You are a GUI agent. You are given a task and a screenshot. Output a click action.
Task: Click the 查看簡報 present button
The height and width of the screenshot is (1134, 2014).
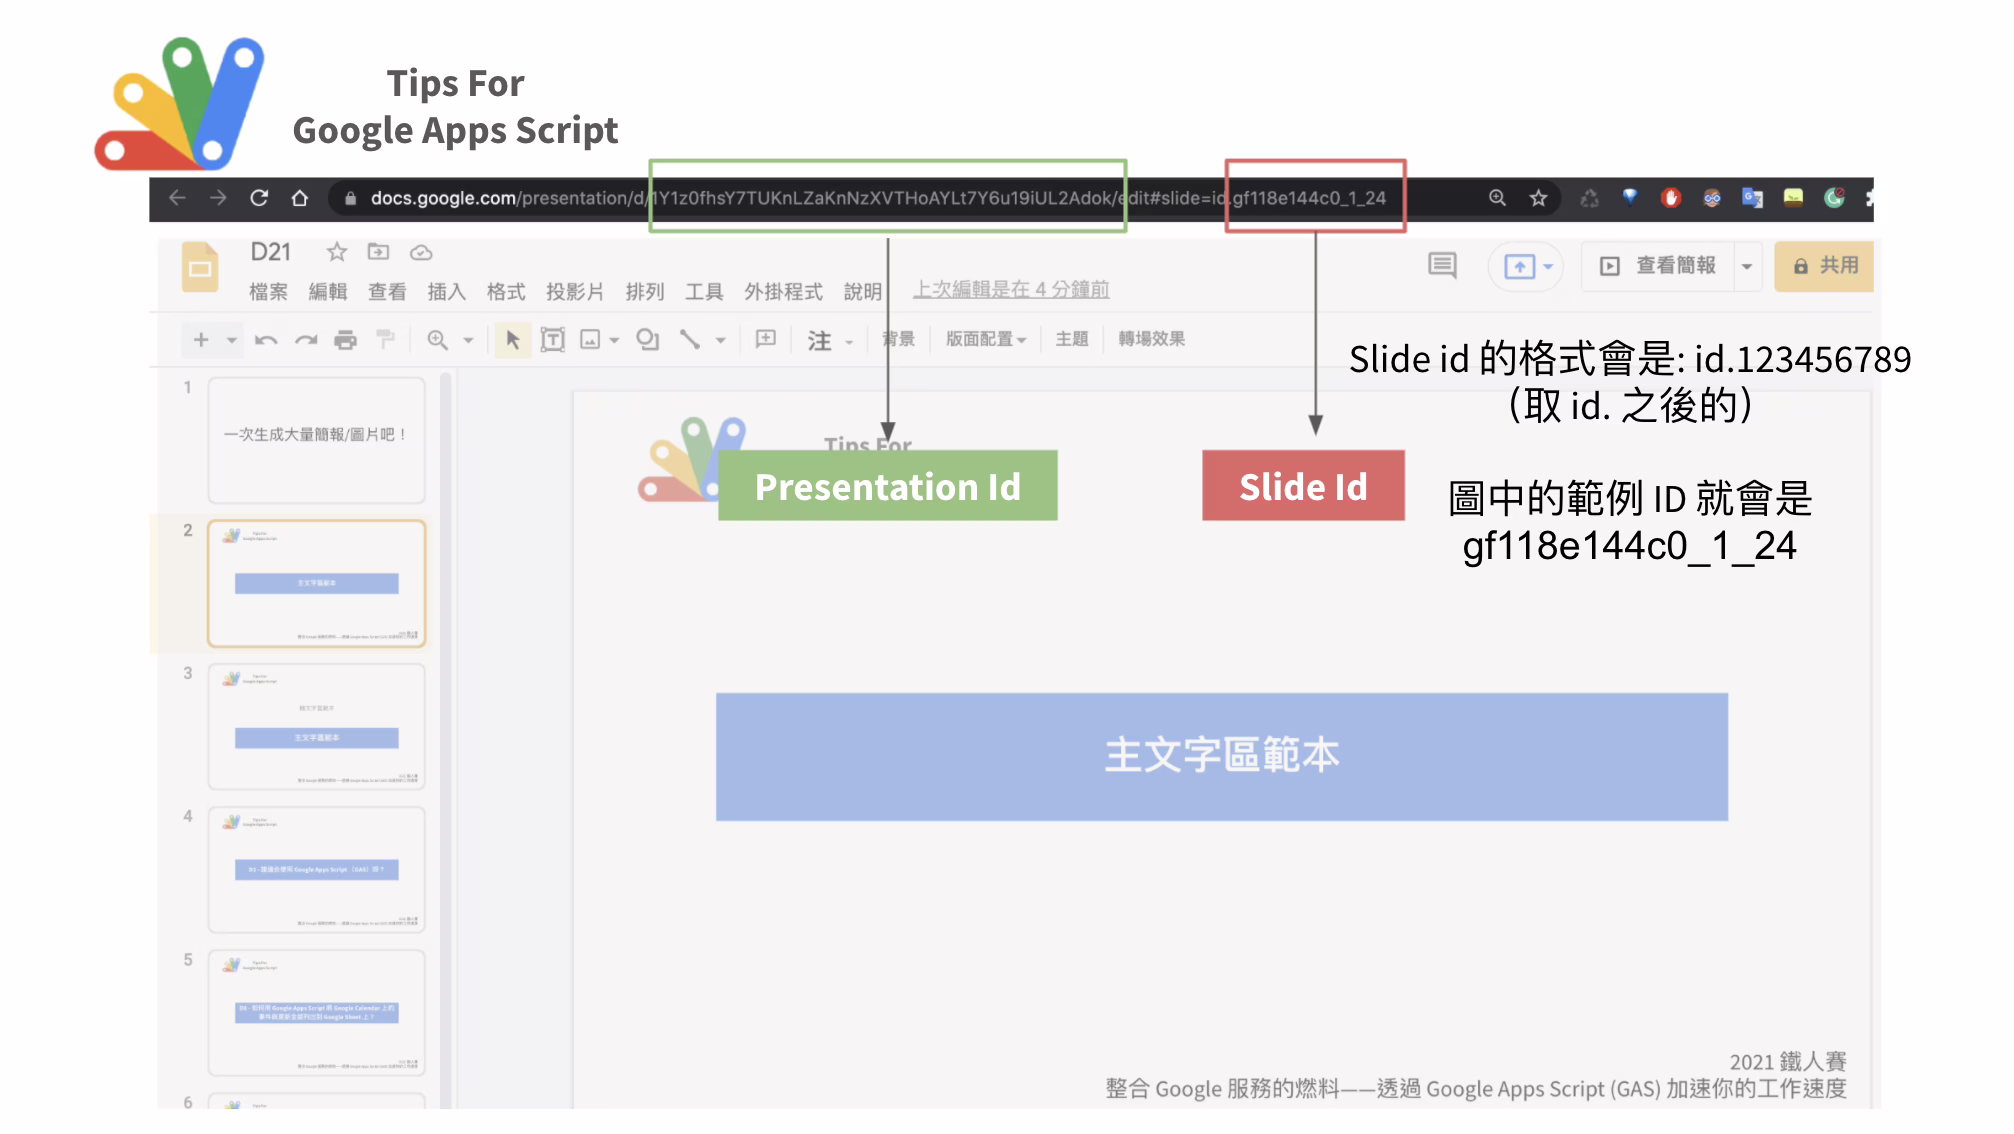pos(1659,266)
